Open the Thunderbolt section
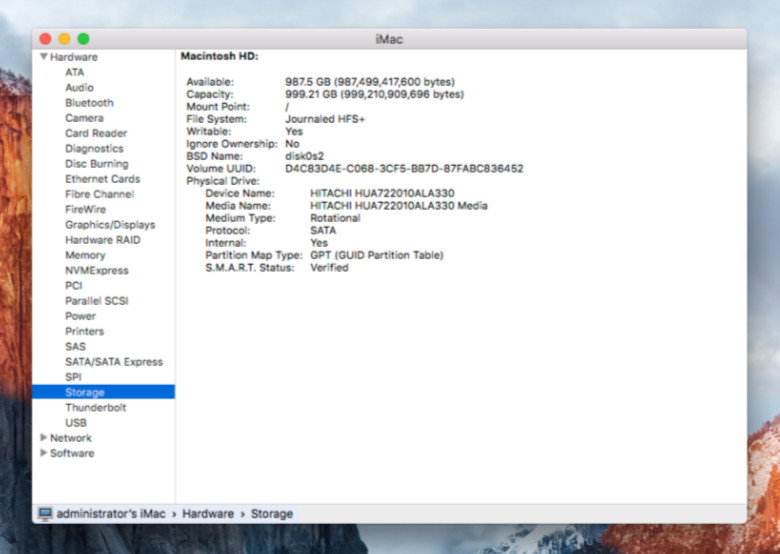 coord(96,407)
